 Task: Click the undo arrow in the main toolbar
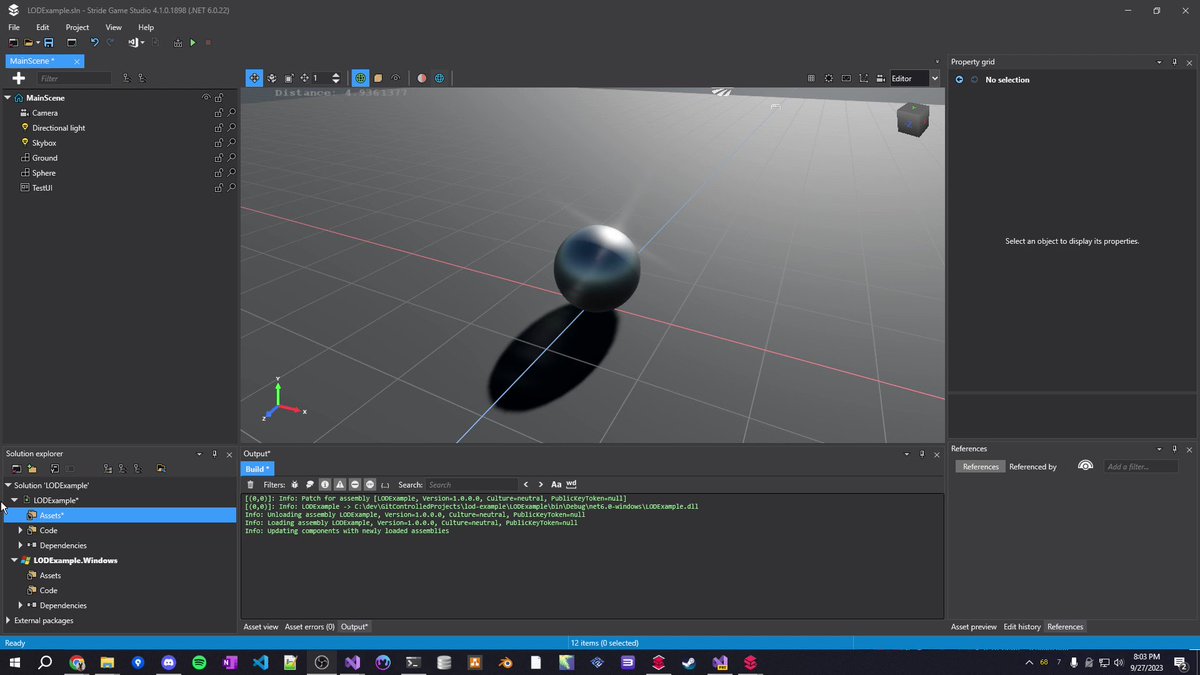pos(94,42)
